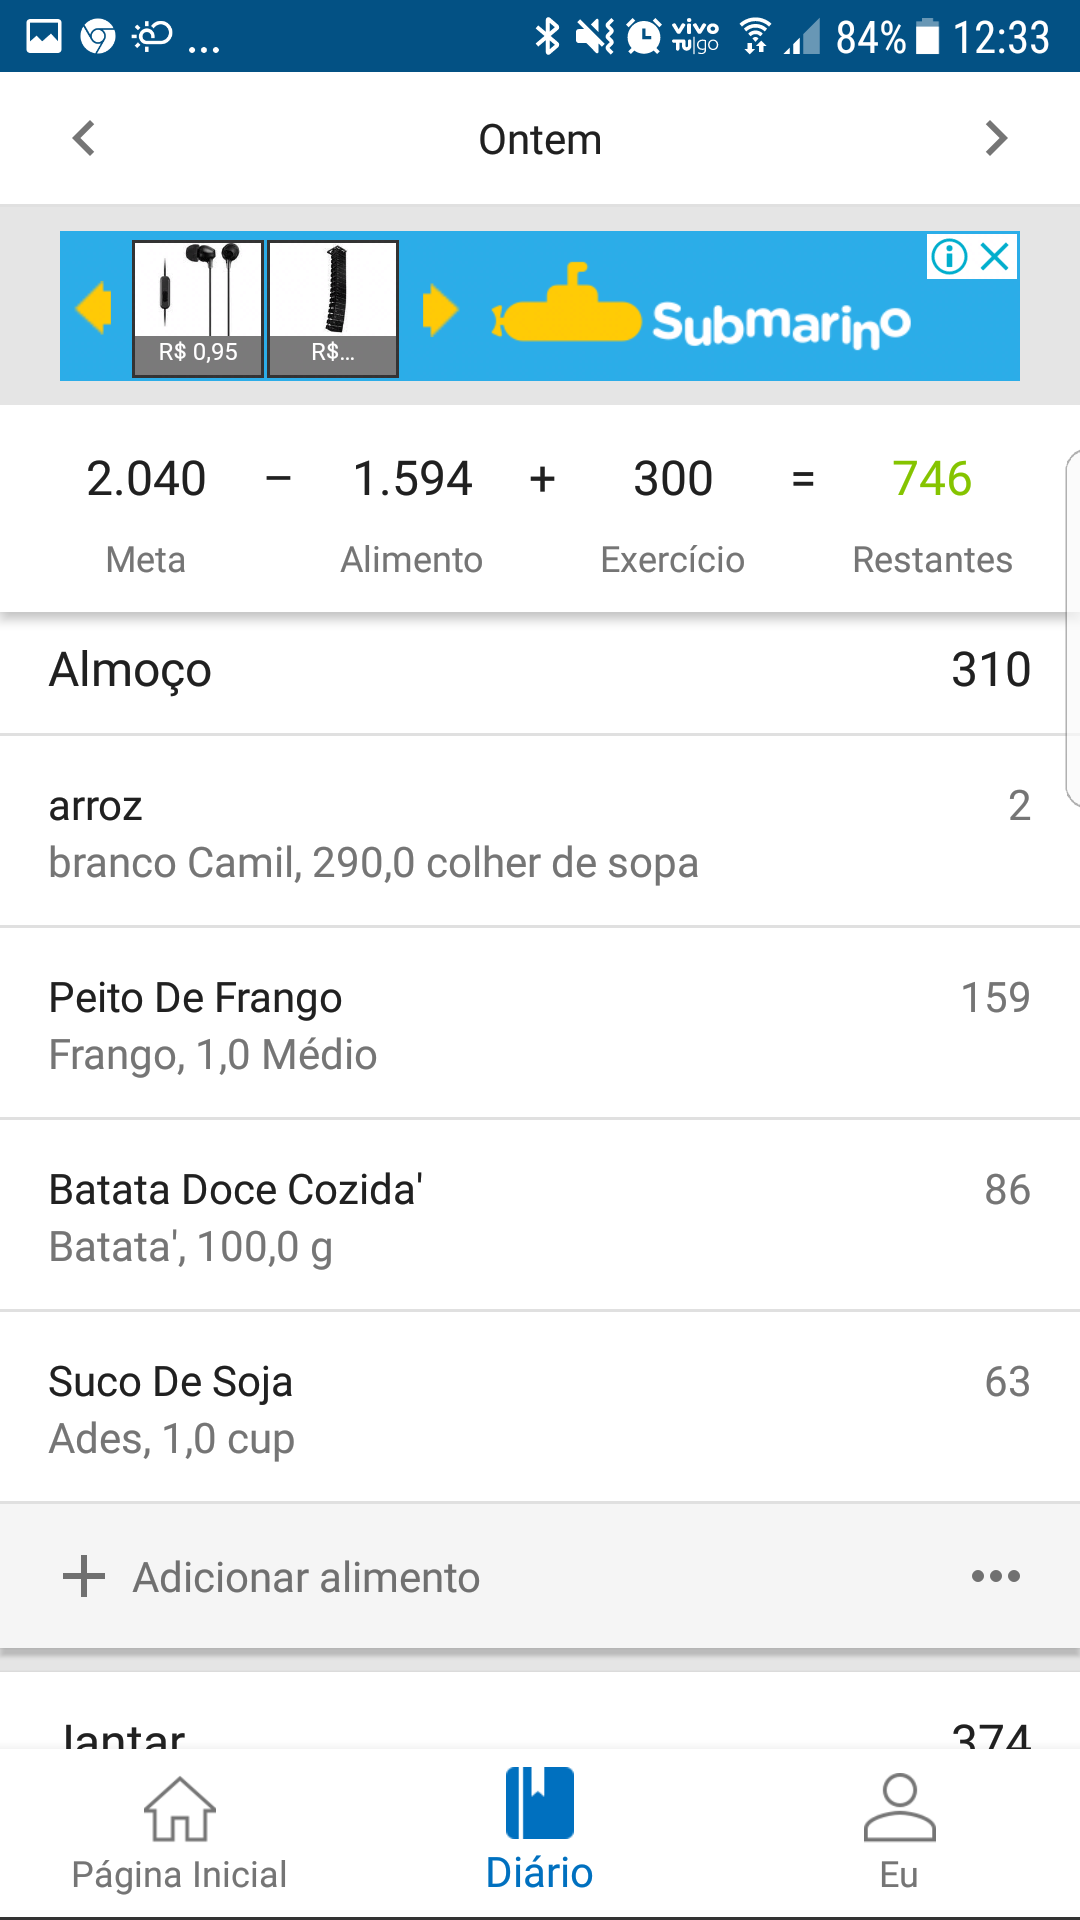Open the arroz branco Camil entry
The image size is (1080, 1920).
coord(540,833)
